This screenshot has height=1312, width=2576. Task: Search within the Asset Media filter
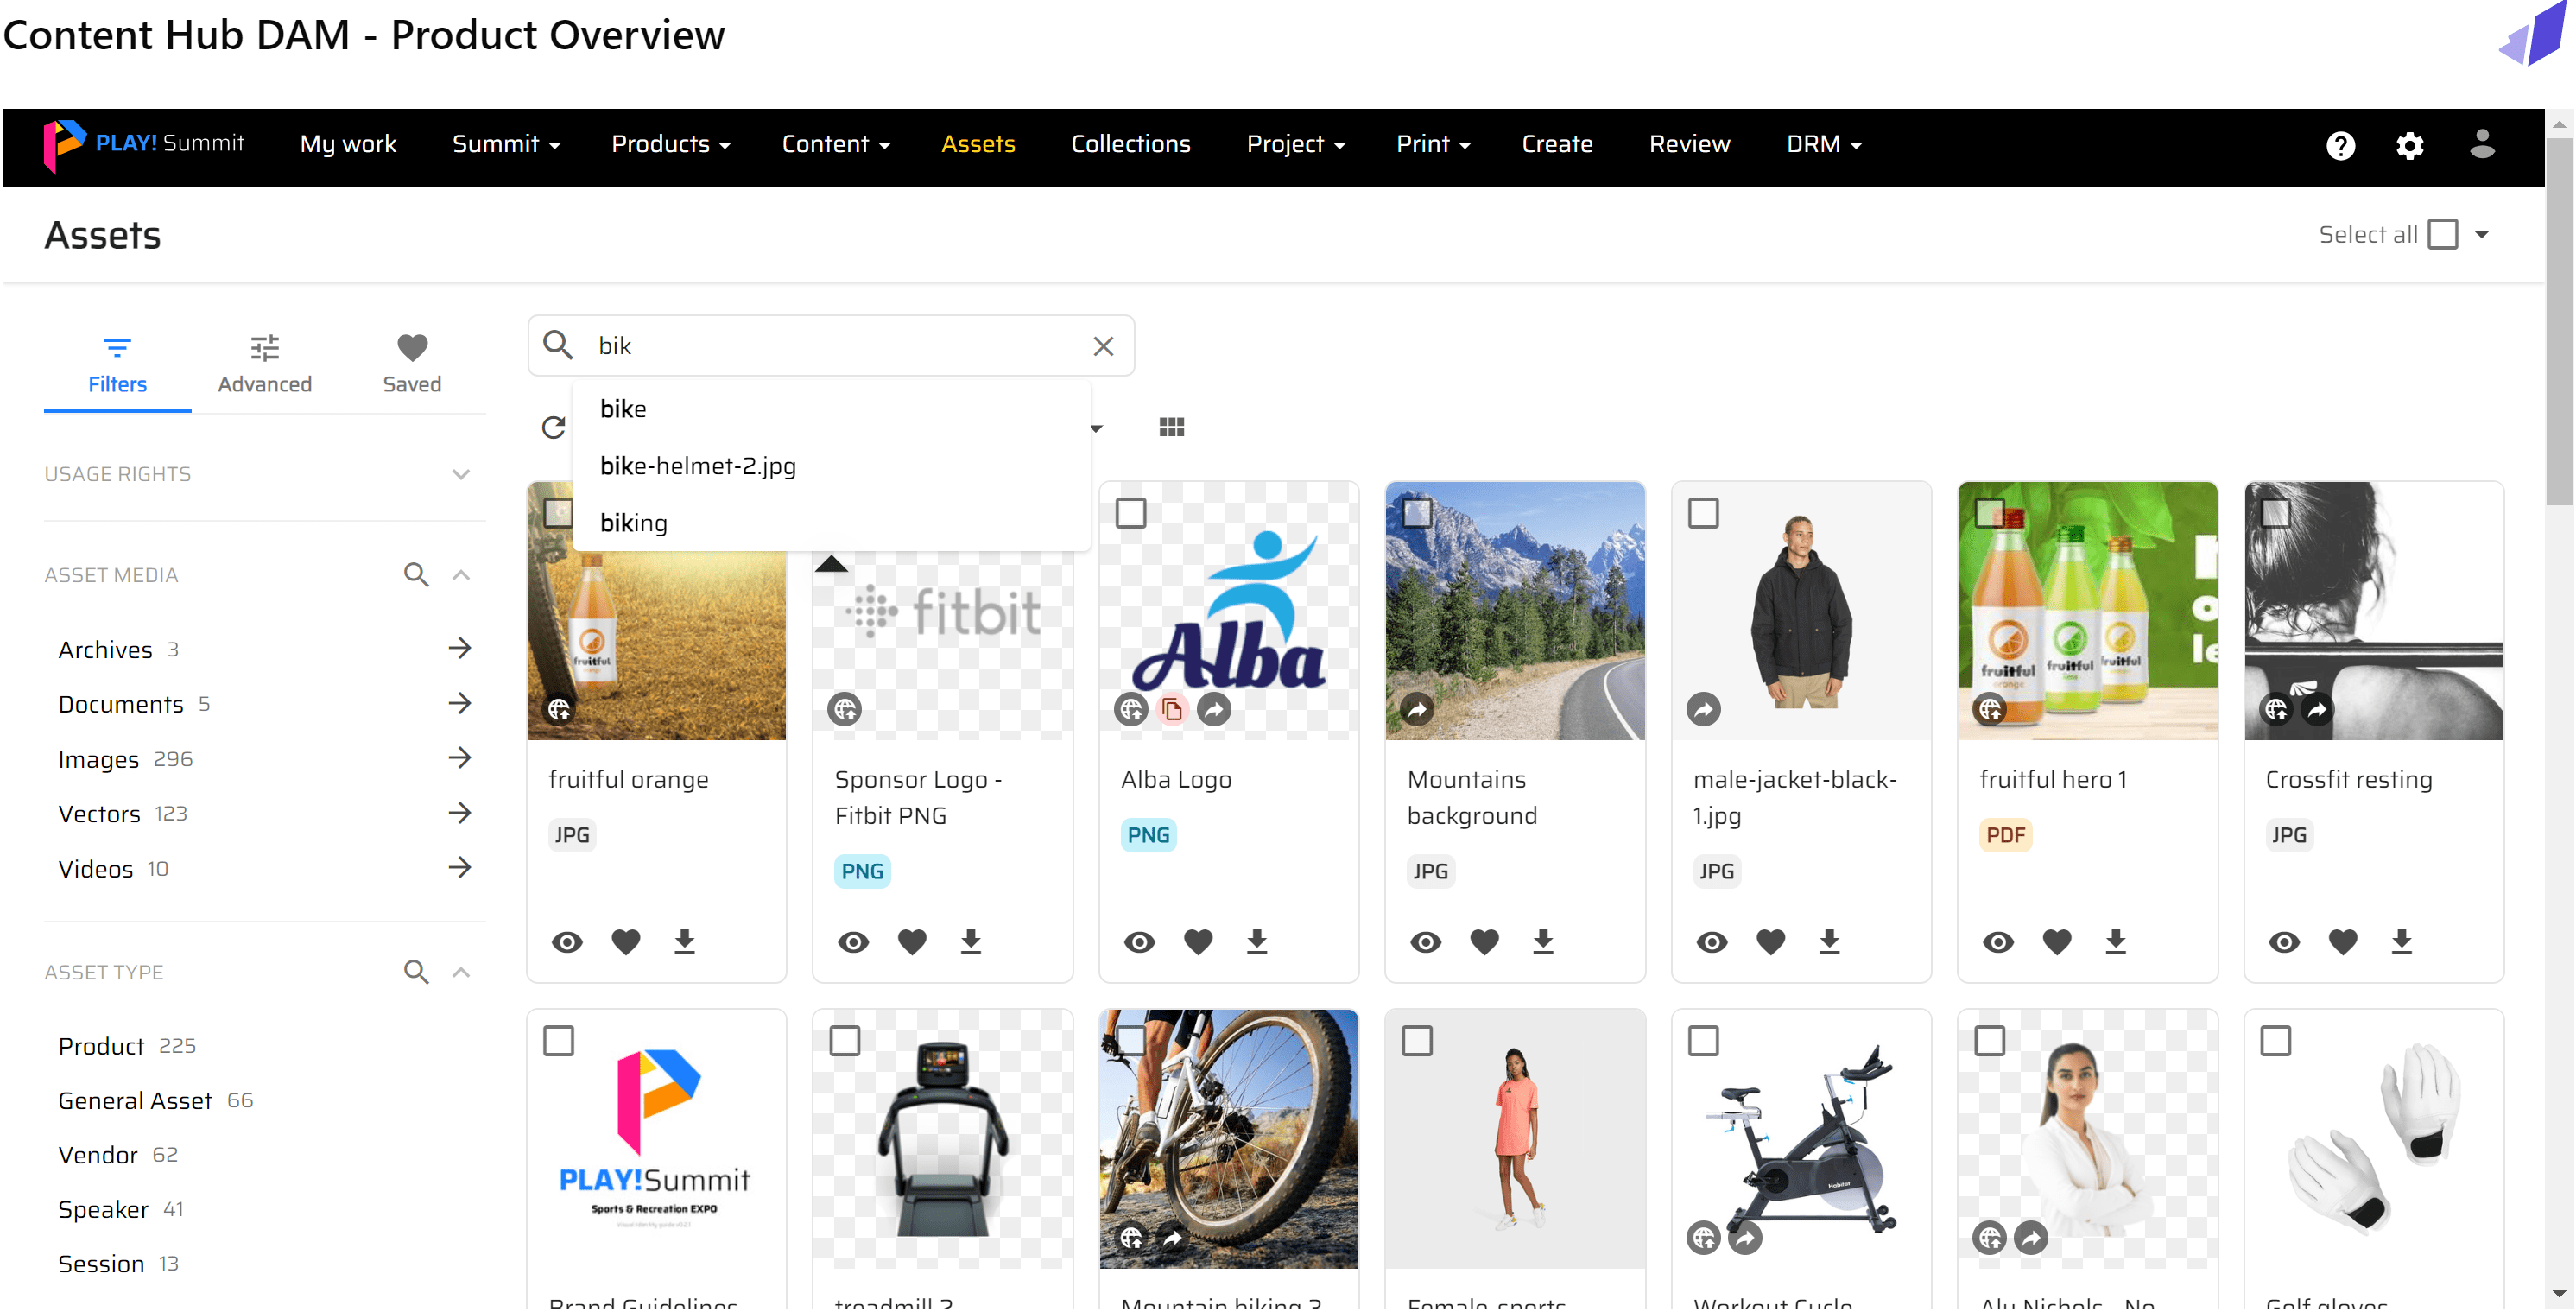pos(416,575)
